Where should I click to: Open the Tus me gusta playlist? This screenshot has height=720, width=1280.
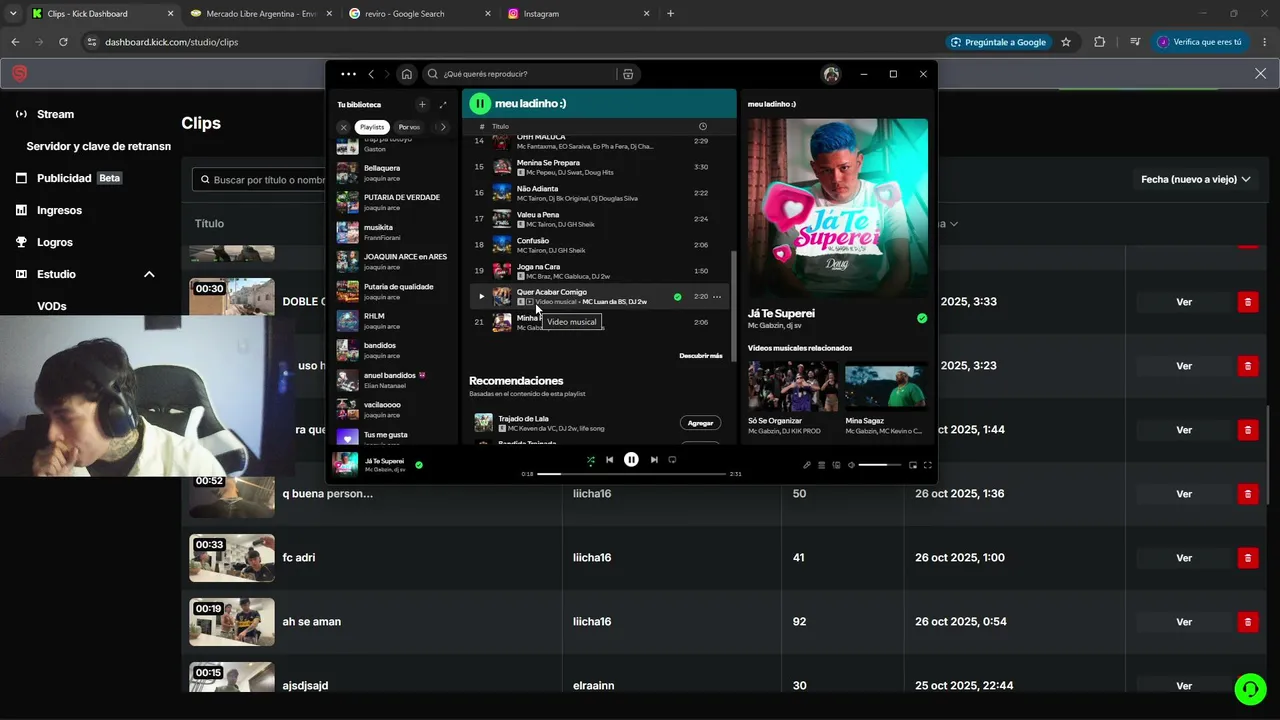pyautogui.click(x=396, y=436)
